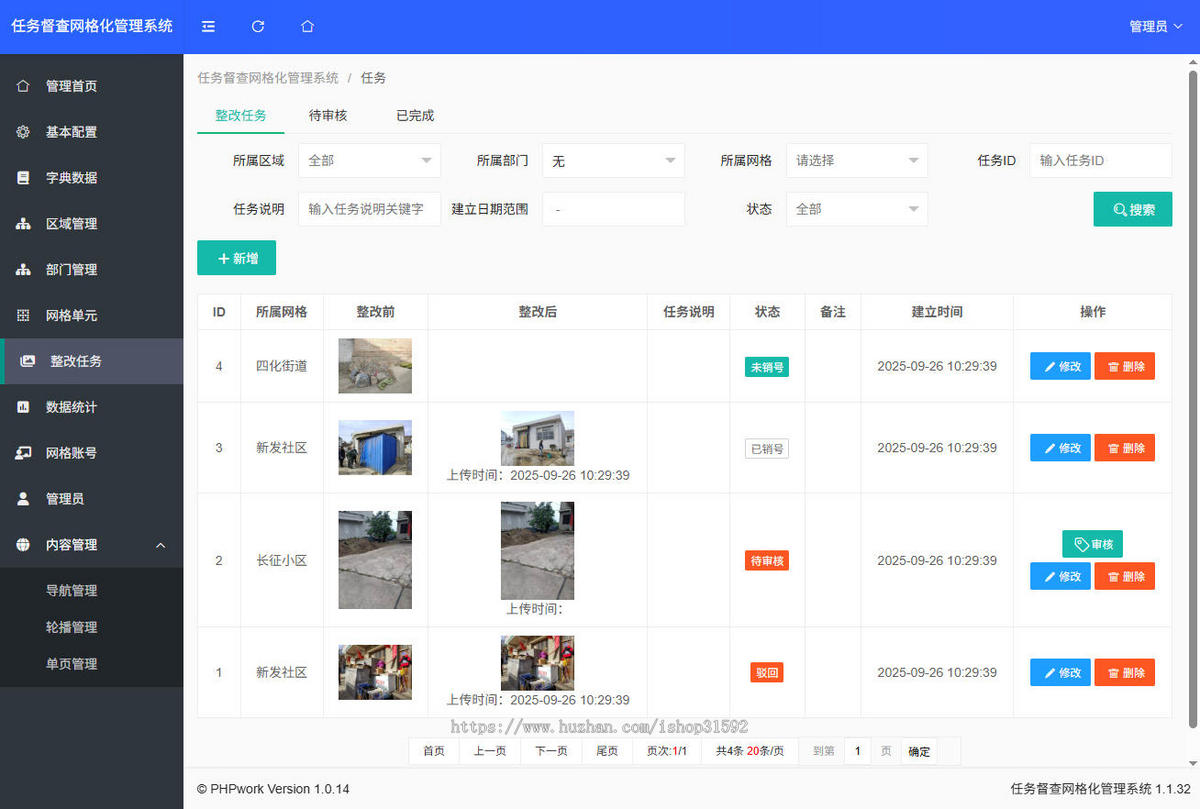1200x809 pixels.
Task: Open 数据统计 in sidebar
Action: [x=92, y=407]
